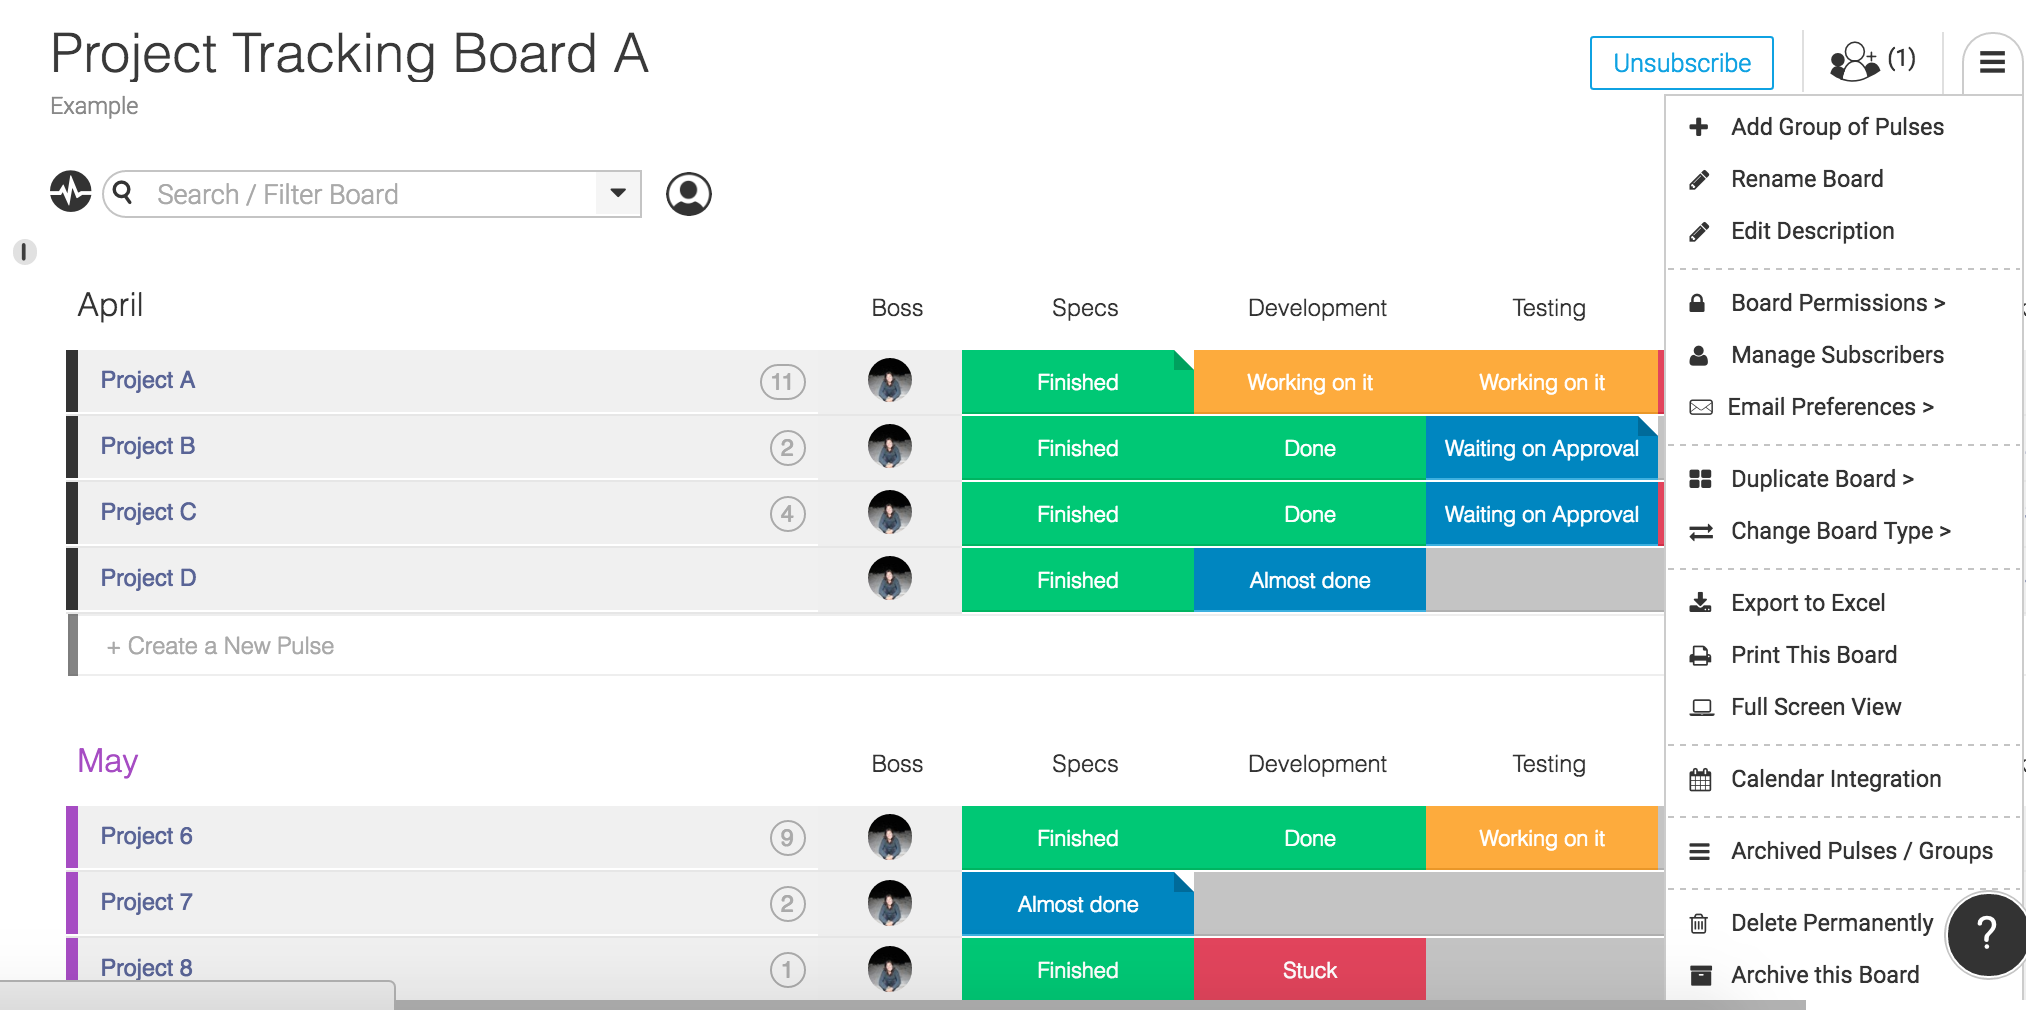
Task: Click the Search / Filter Board field
Action: point(370,194)
